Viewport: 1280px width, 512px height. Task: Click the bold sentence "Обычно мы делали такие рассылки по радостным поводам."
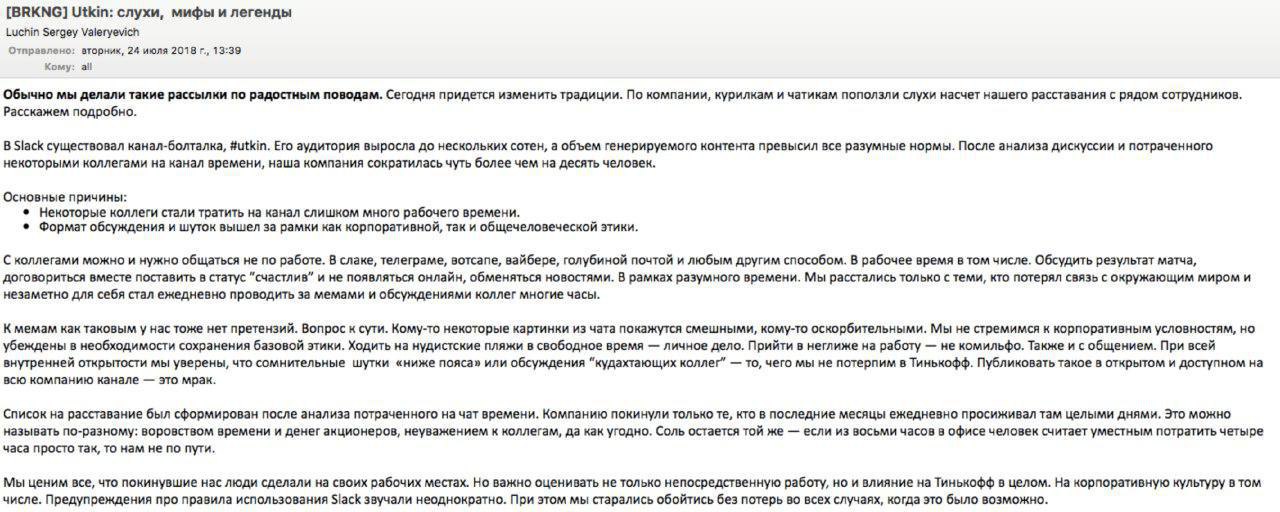pyautogui.click(x=193, y=94)
